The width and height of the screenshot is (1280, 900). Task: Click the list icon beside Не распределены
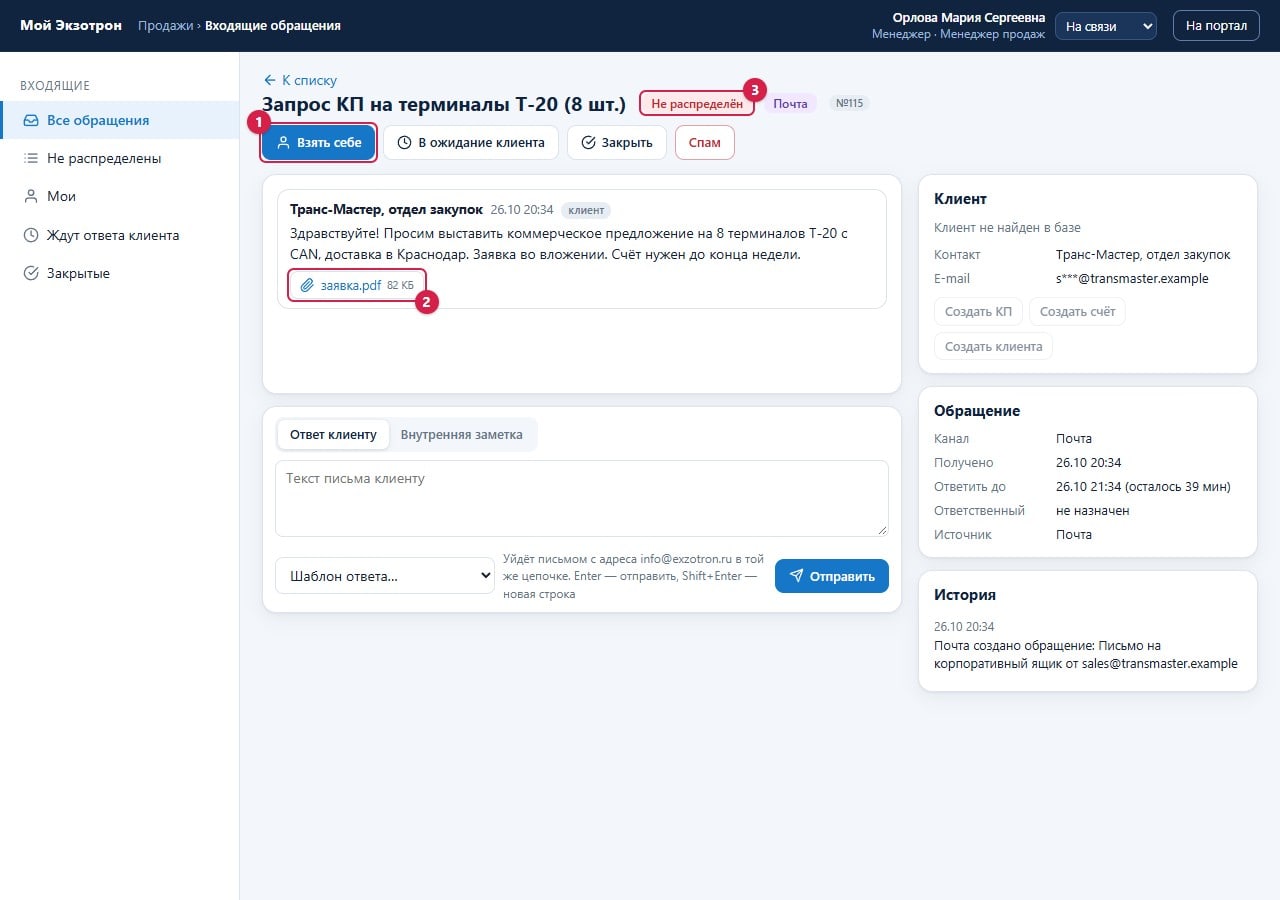31,158
